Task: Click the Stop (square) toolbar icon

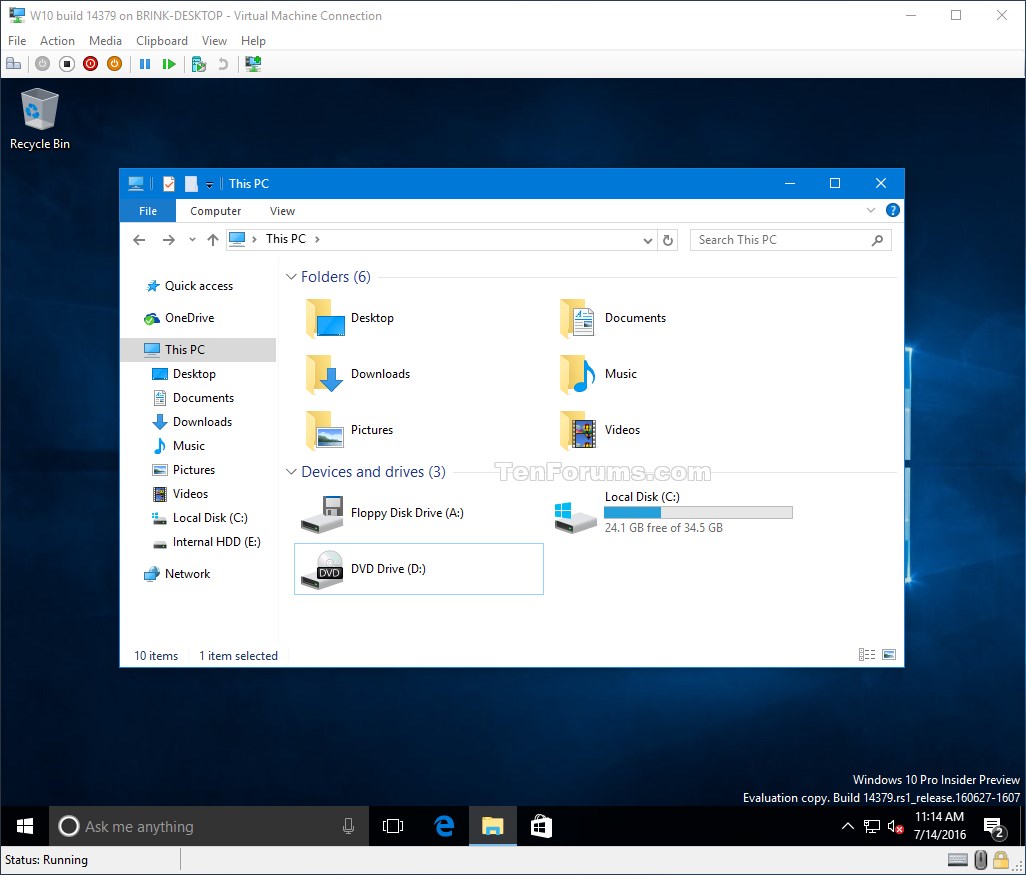Action: (67, 63)
